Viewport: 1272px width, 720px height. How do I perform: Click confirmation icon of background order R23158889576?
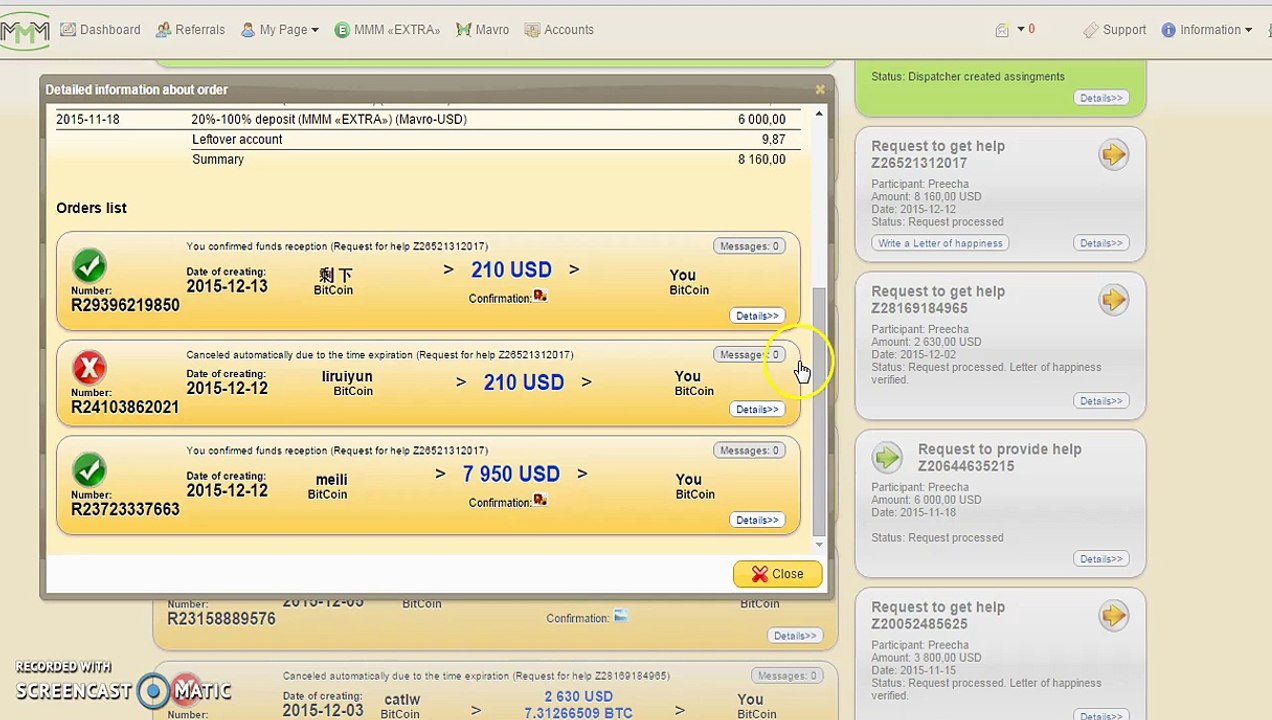pos(620,617)
